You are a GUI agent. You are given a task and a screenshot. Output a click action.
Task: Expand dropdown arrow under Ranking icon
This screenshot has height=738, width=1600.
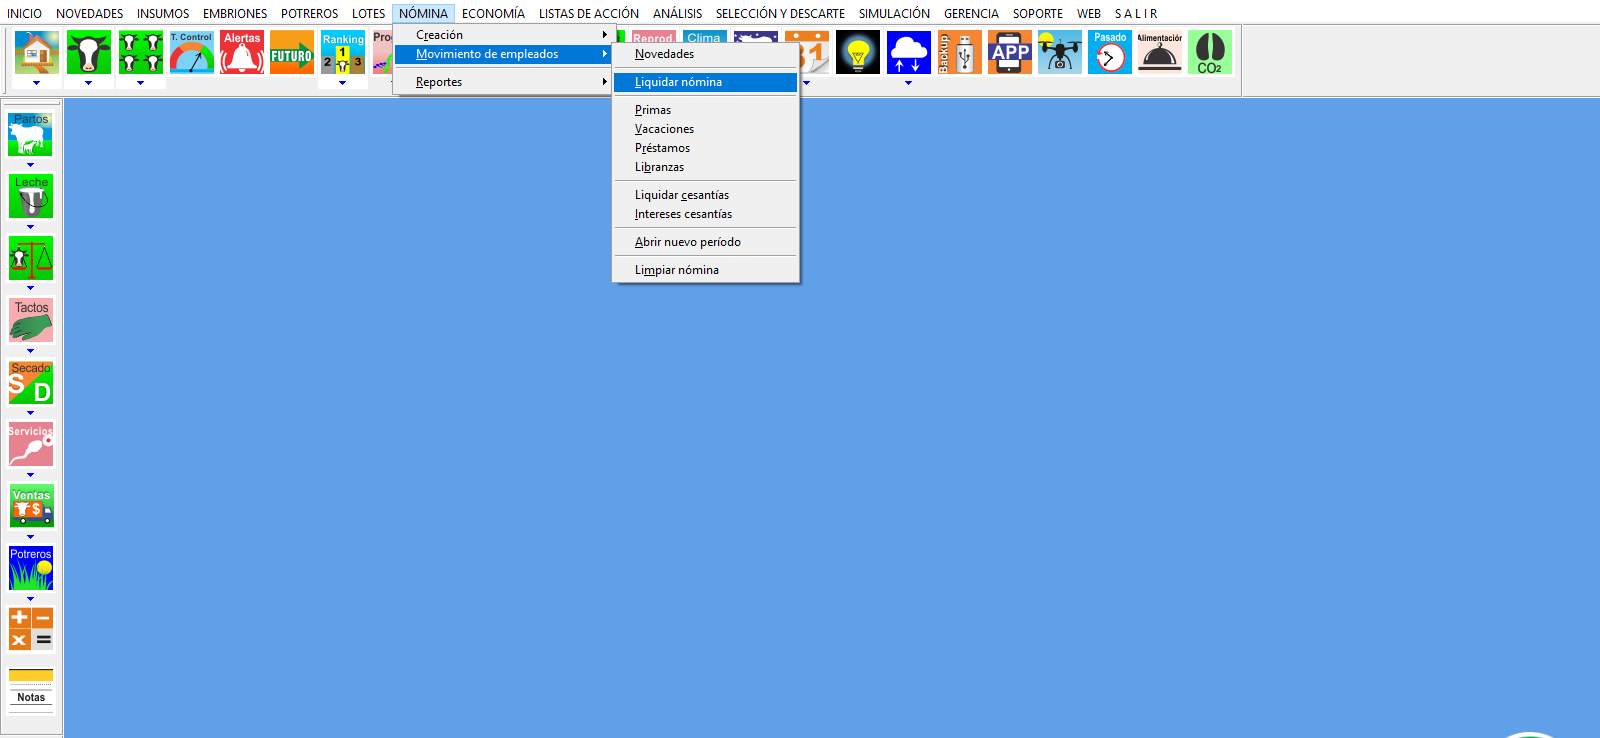pyautogui.click(x=343, y=83)
